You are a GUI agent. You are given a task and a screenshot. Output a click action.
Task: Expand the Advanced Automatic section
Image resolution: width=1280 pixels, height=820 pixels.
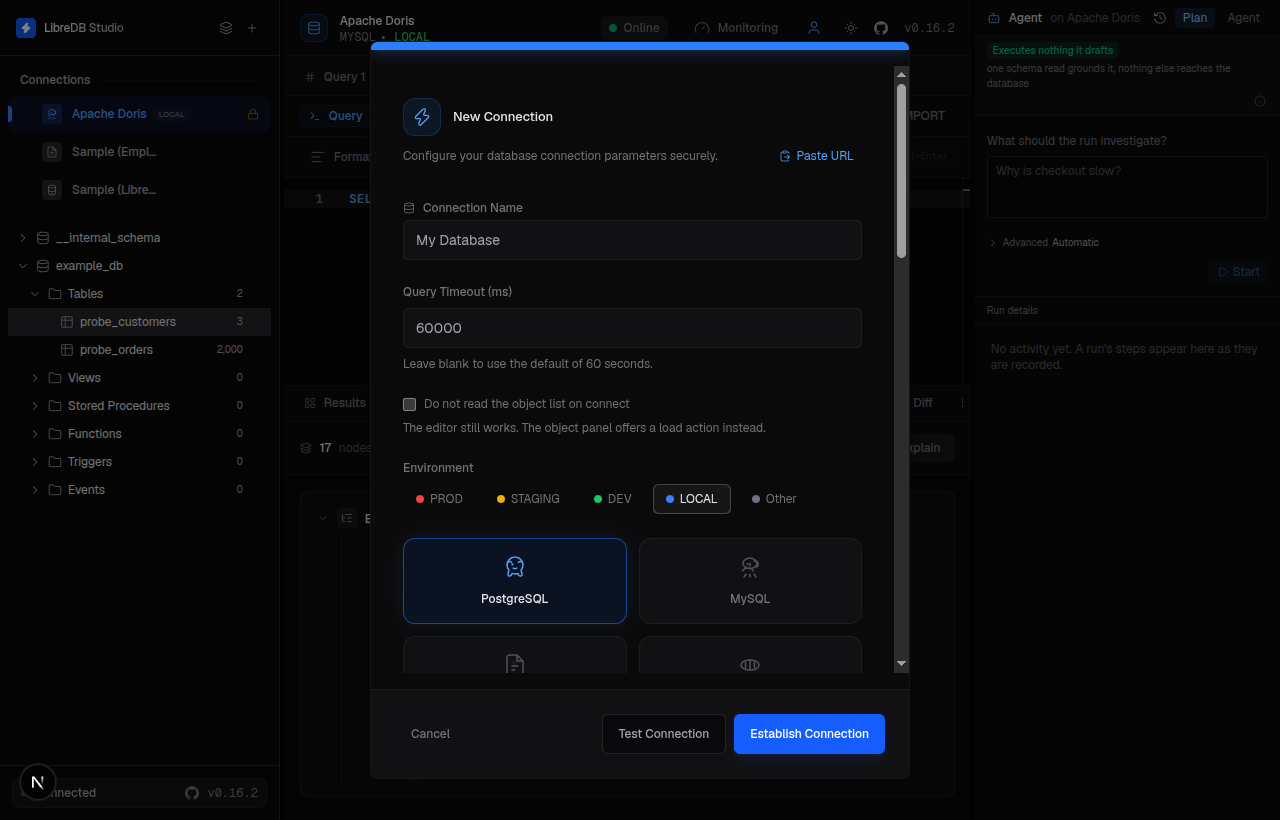point(1043,243)
